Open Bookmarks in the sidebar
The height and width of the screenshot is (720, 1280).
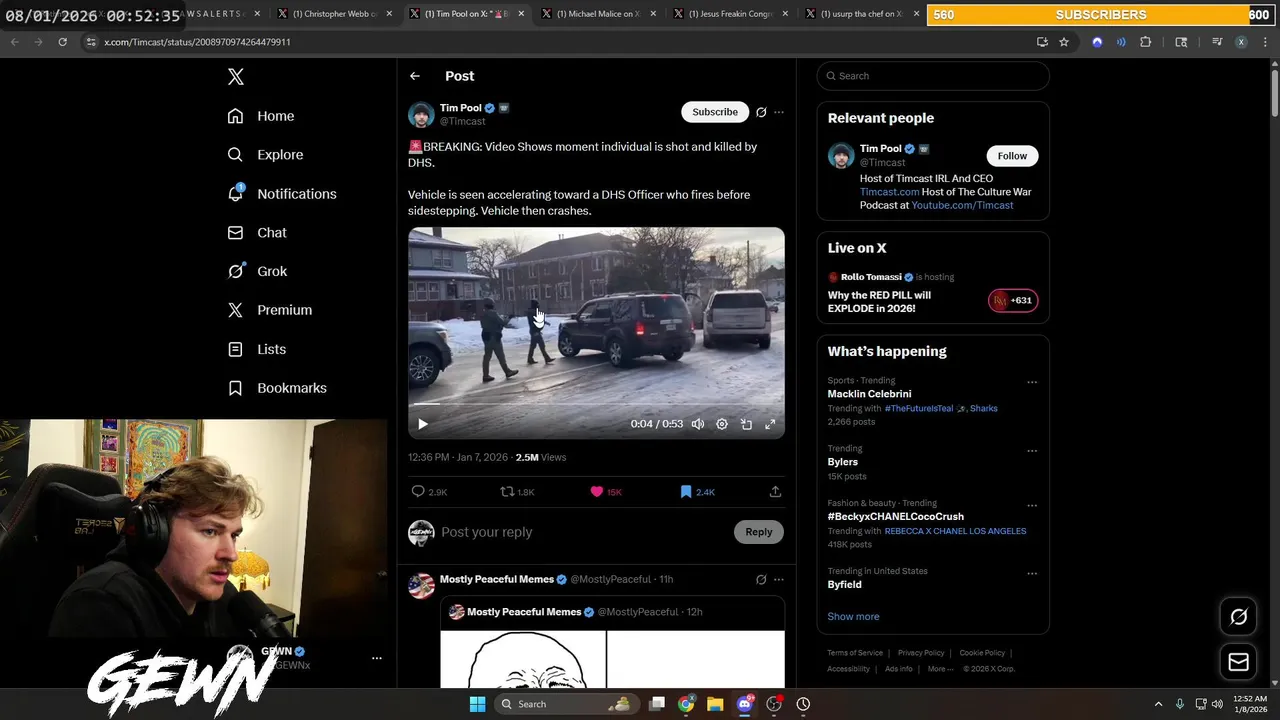point(277,388)
